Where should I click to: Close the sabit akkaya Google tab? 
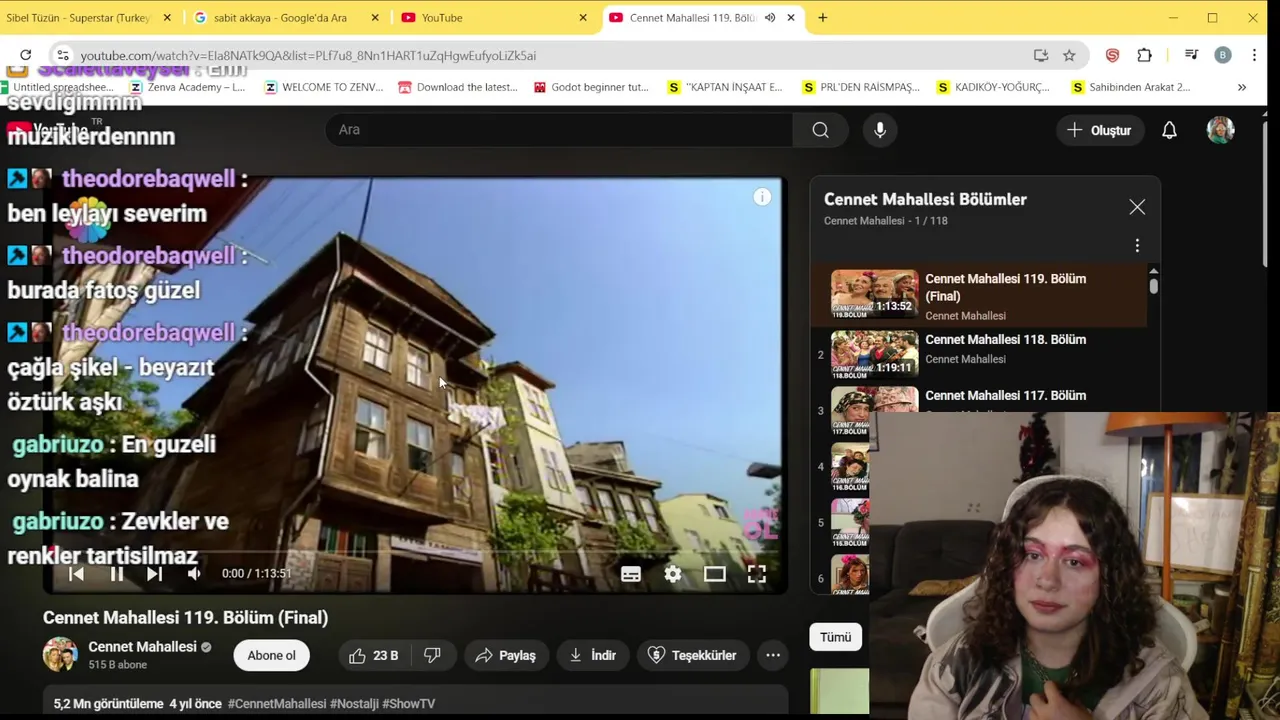(375, 18)
